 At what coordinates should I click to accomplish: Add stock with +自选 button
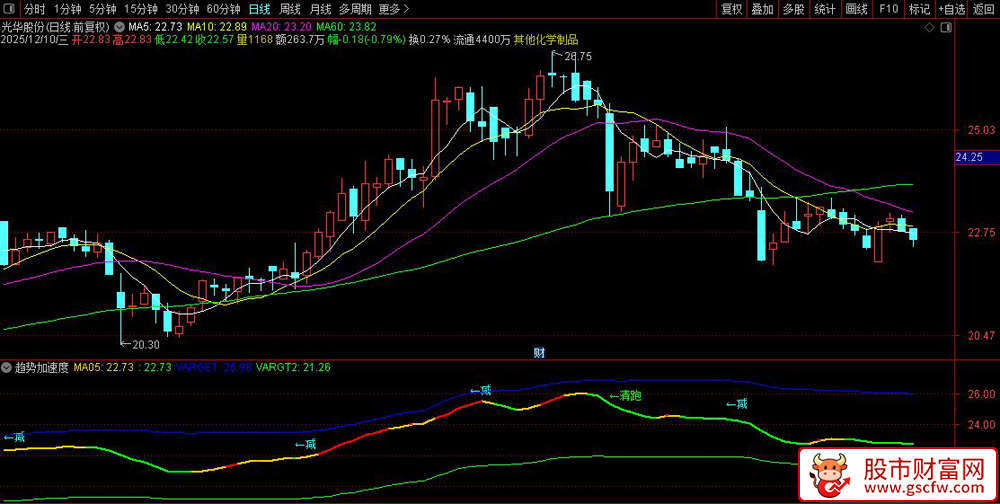pos(952,9)
